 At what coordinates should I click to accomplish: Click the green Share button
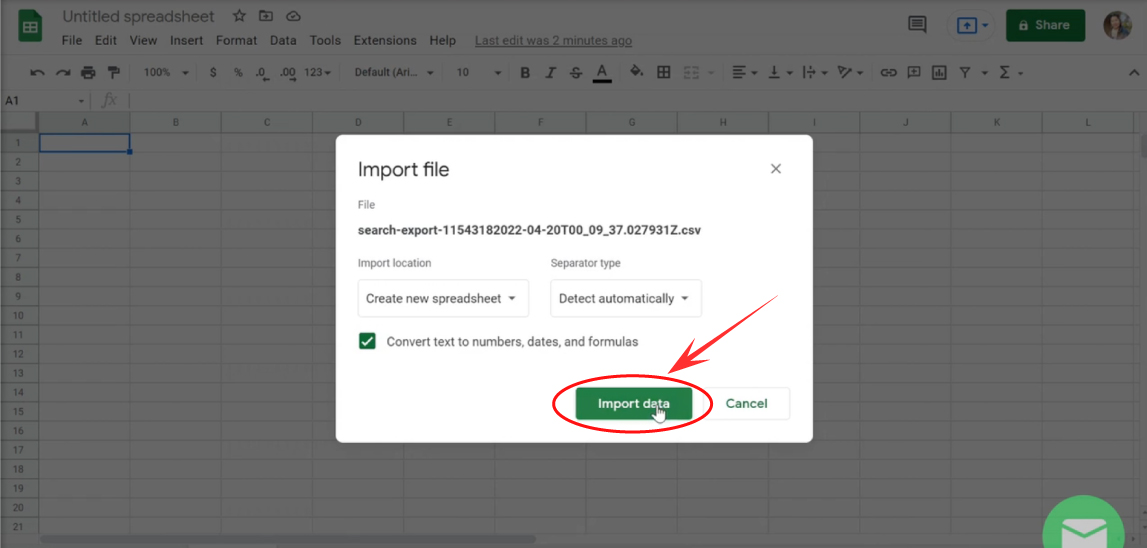click(x=1045, y=25)
